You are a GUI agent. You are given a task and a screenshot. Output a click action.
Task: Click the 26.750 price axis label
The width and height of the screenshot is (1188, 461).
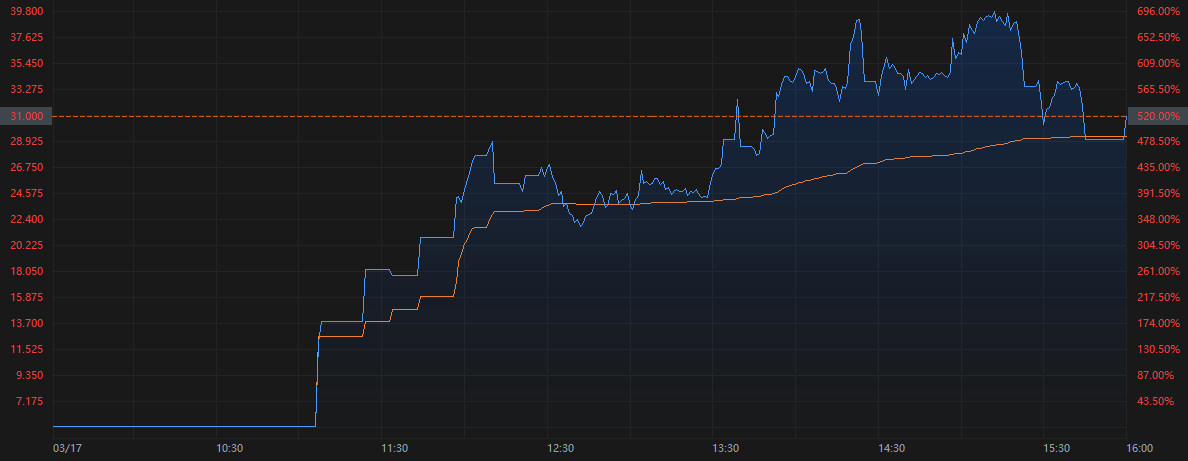click(x=27, y=168)
